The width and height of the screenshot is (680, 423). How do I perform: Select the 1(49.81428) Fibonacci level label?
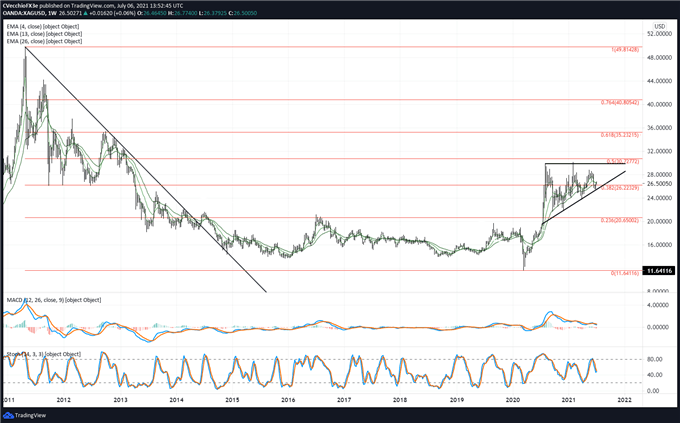click(x=625, y=50)
